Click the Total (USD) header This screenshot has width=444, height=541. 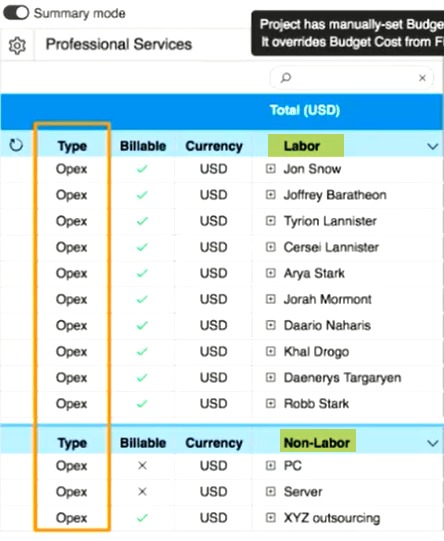click(x=305, y=110)
